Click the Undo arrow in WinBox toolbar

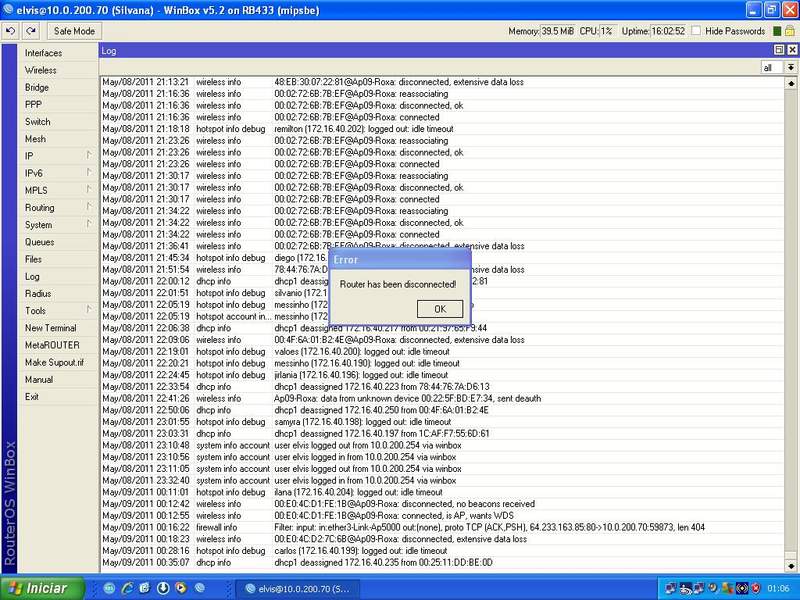(x=11, y=31)
